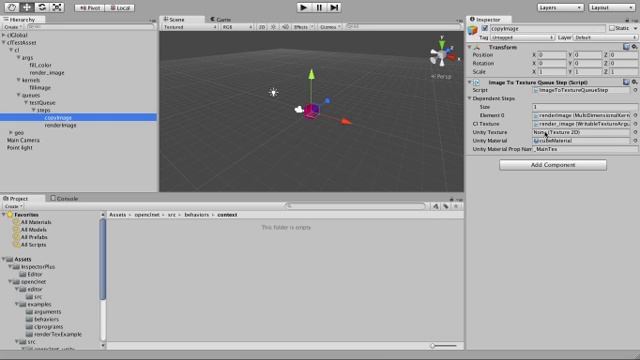Select the Rotate tool in toolbar
This screenshot has width=640, height=360.
42,7
